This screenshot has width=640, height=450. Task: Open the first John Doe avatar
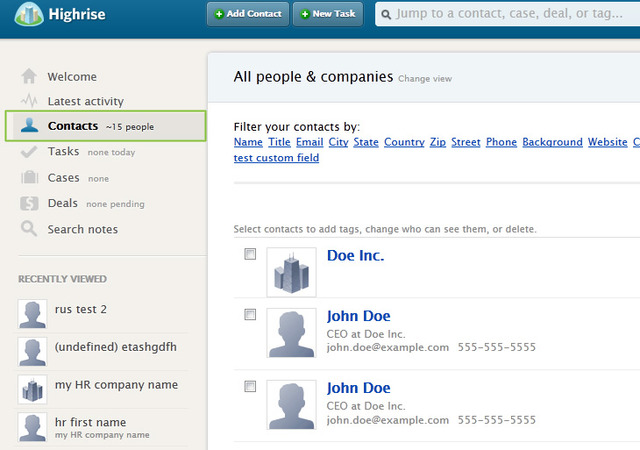click(291, 333)
